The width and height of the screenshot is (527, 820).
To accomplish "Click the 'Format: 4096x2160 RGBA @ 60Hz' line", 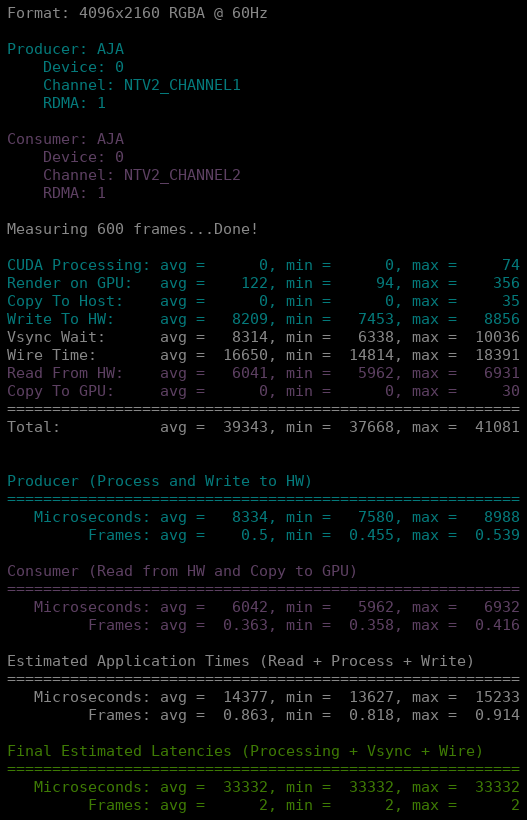I will (x=137, y=13).
